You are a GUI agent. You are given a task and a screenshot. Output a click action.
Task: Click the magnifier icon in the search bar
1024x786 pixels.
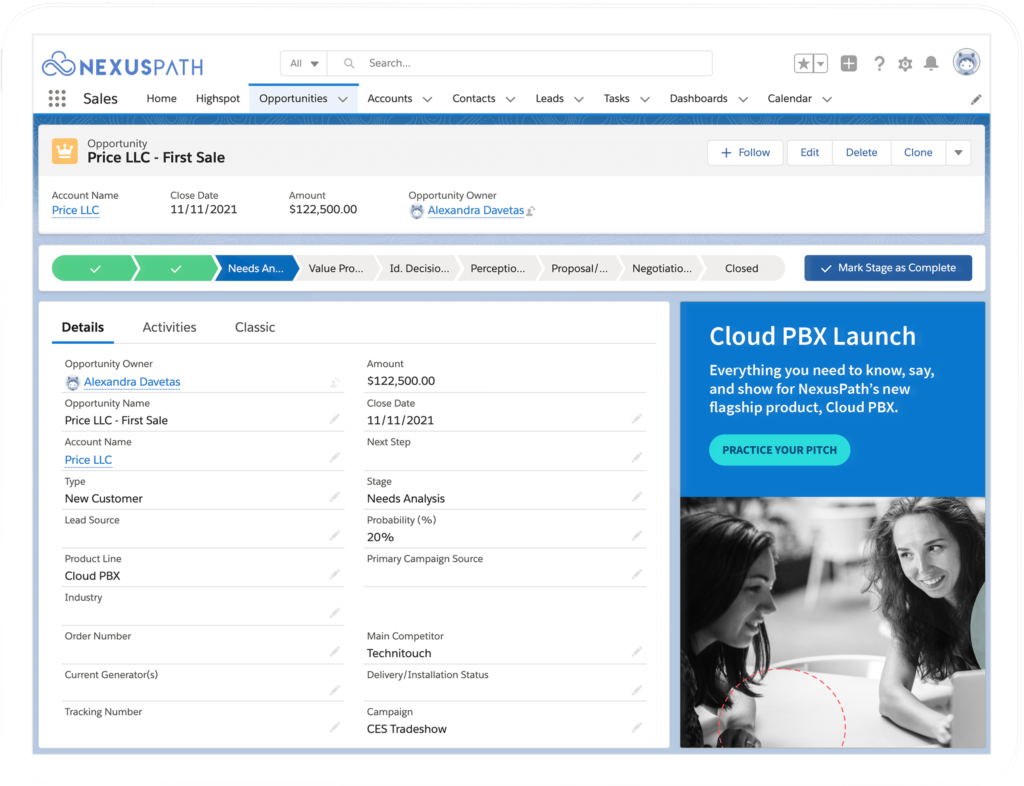click(x=349, y=63)
